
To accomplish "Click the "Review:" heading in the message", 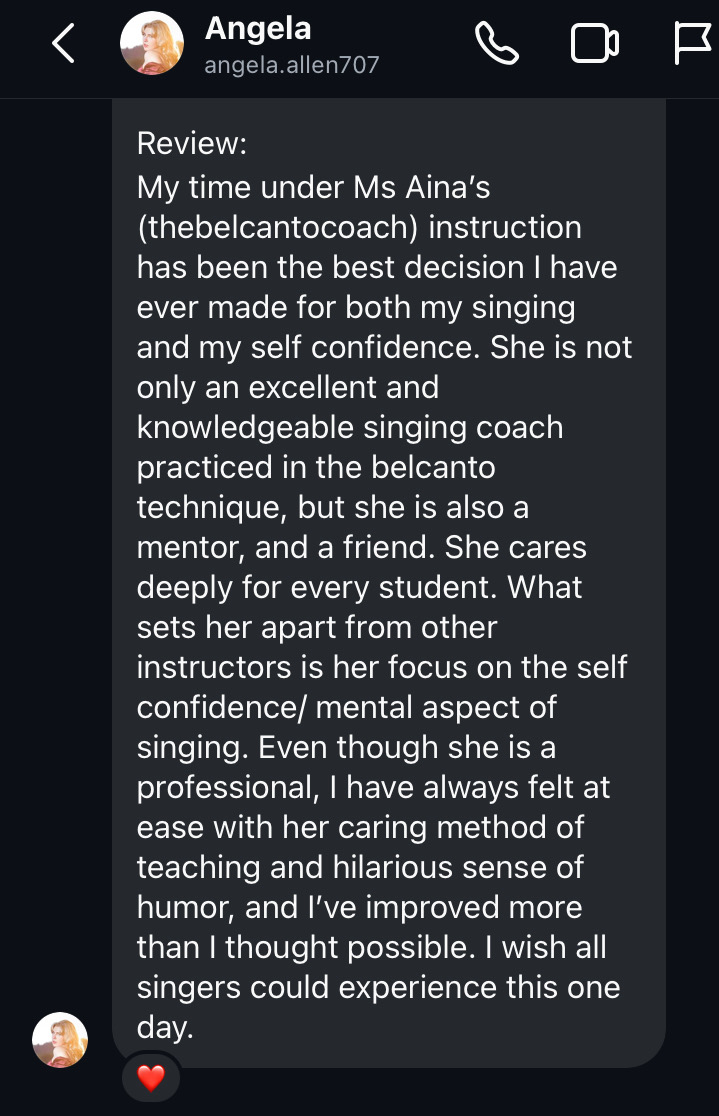I will tap(191, 143).
